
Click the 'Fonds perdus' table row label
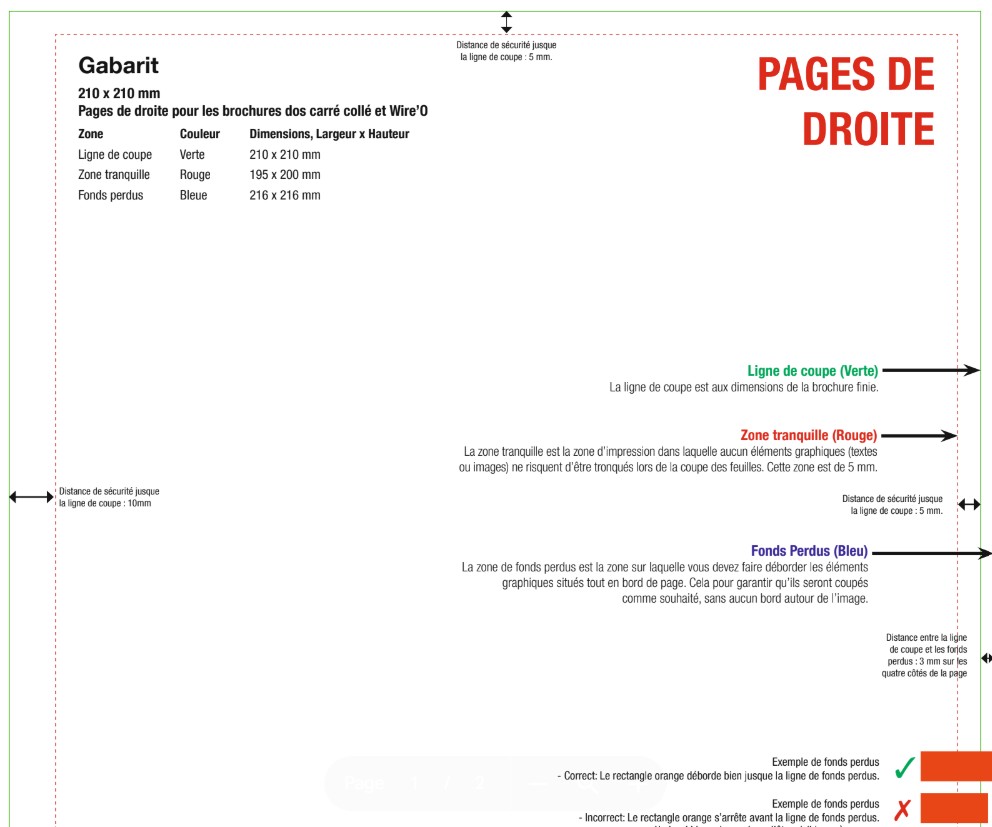pyautogui.click(x=111, y=195)
